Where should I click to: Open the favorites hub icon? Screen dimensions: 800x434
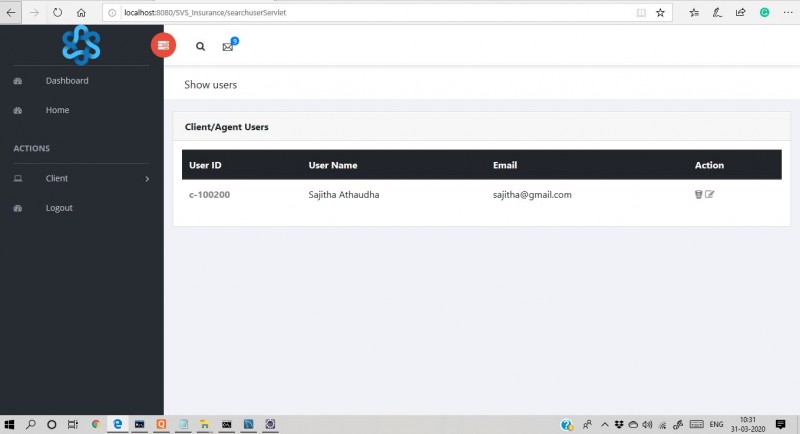[694, 13]
